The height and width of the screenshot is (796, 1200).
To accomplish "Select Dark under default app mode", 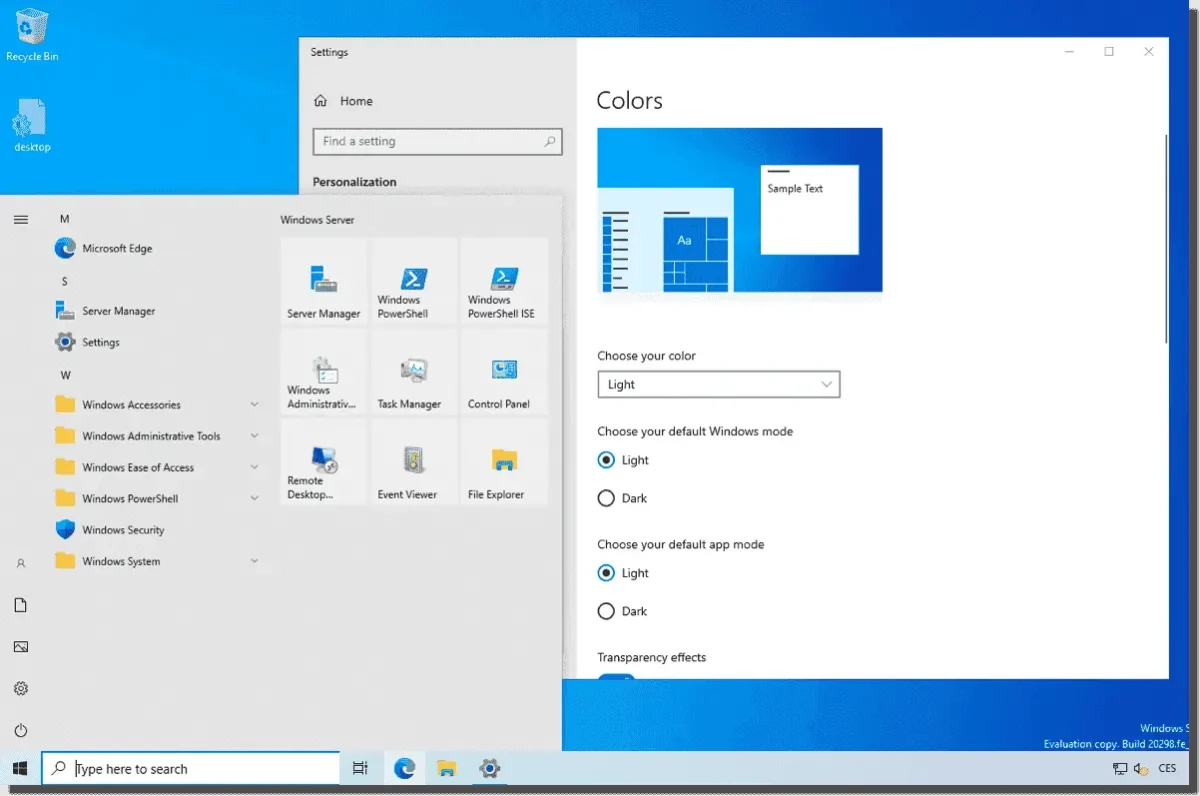I will point(606,611).
